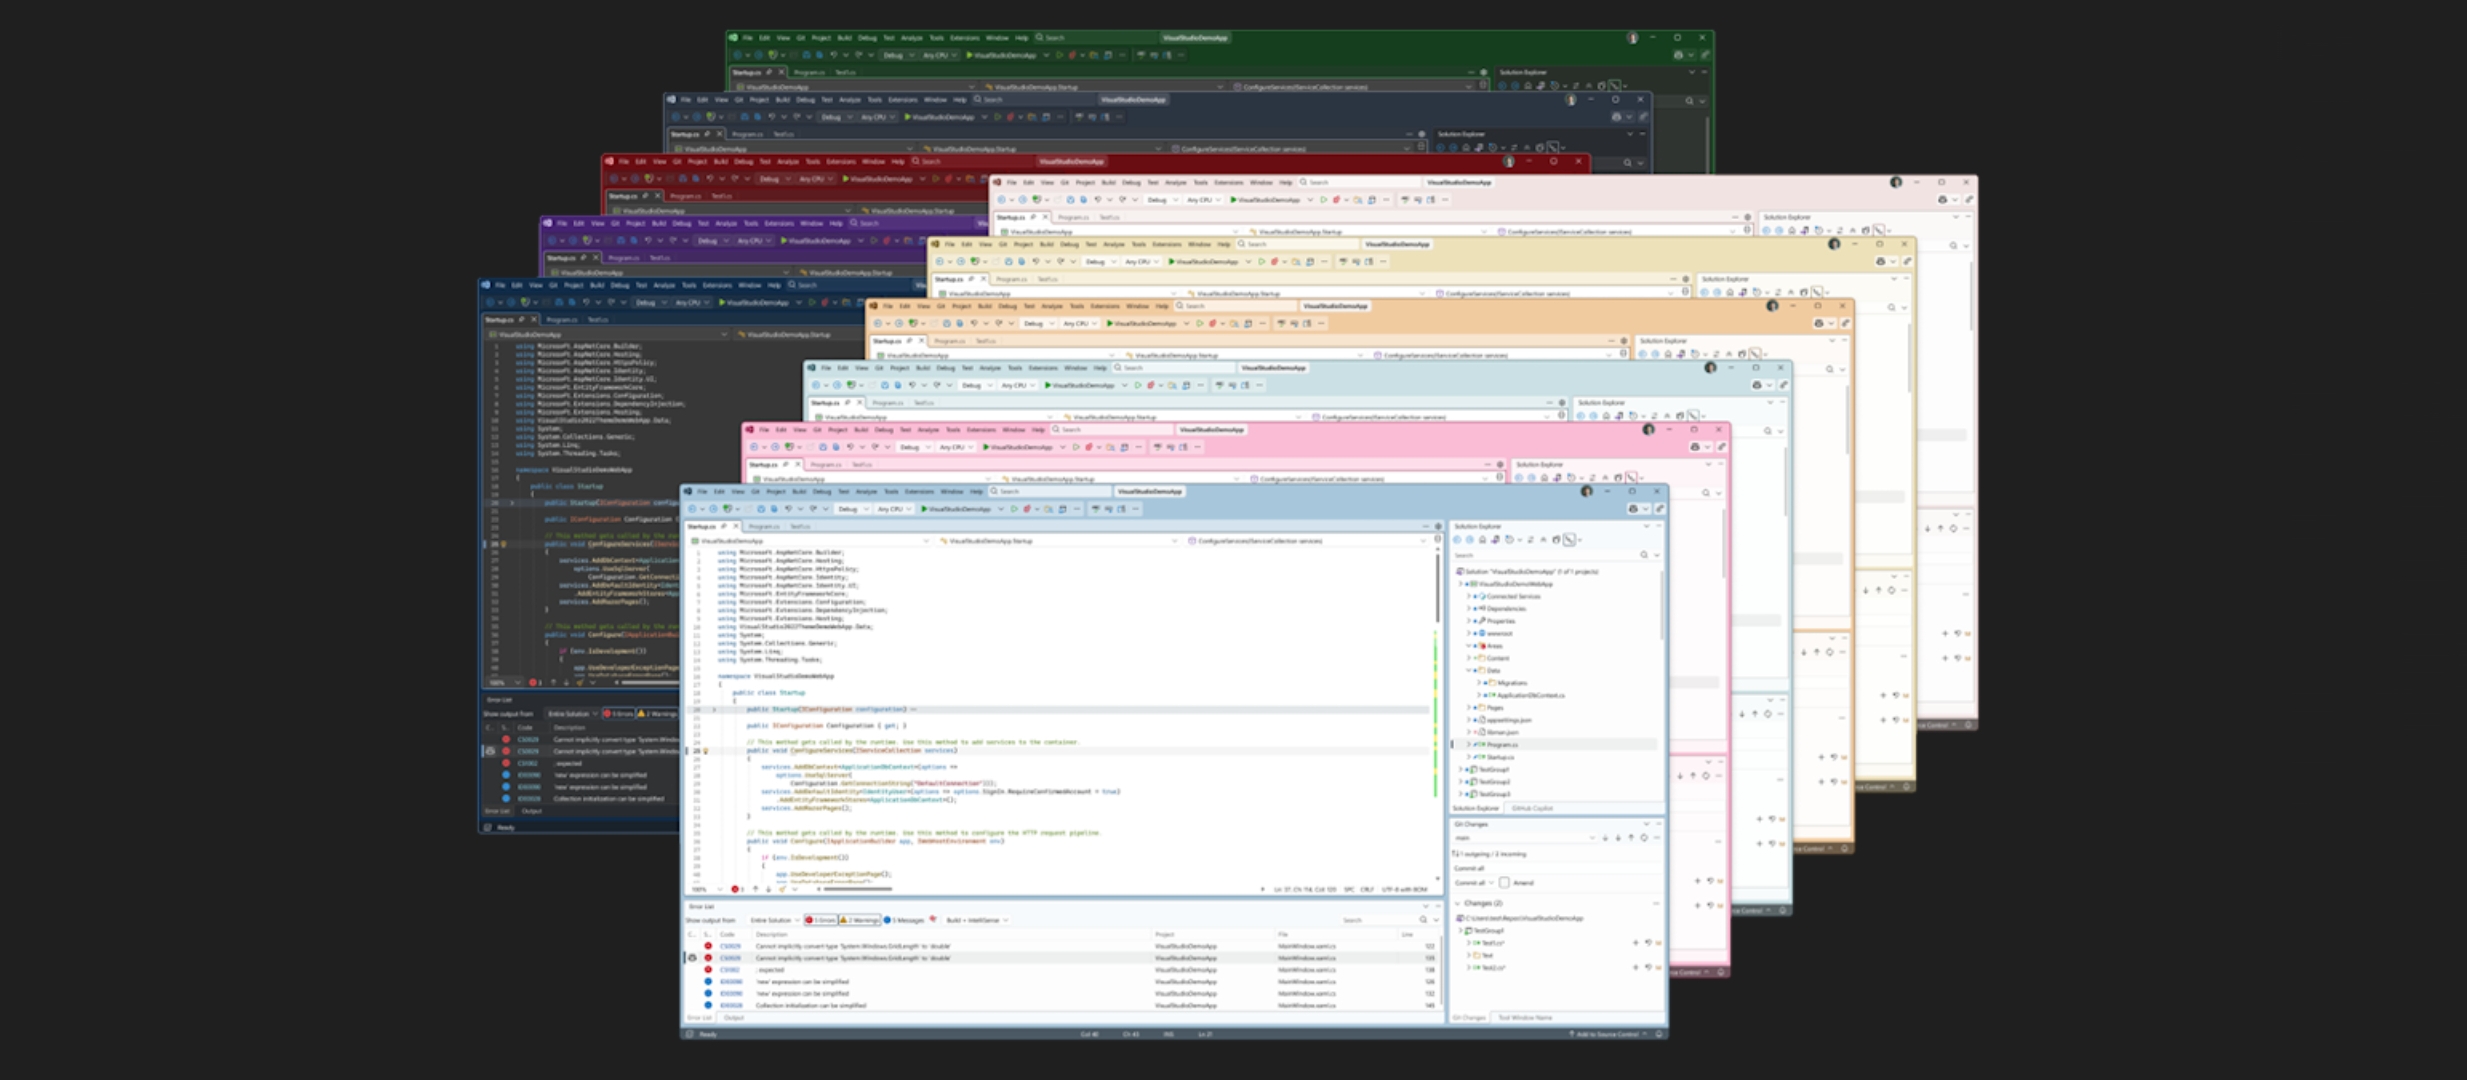This screenshot has height=1080, width=2467.
Task: Expand the Pages folder in Solution Explorer
Action: coord(1468,707)
